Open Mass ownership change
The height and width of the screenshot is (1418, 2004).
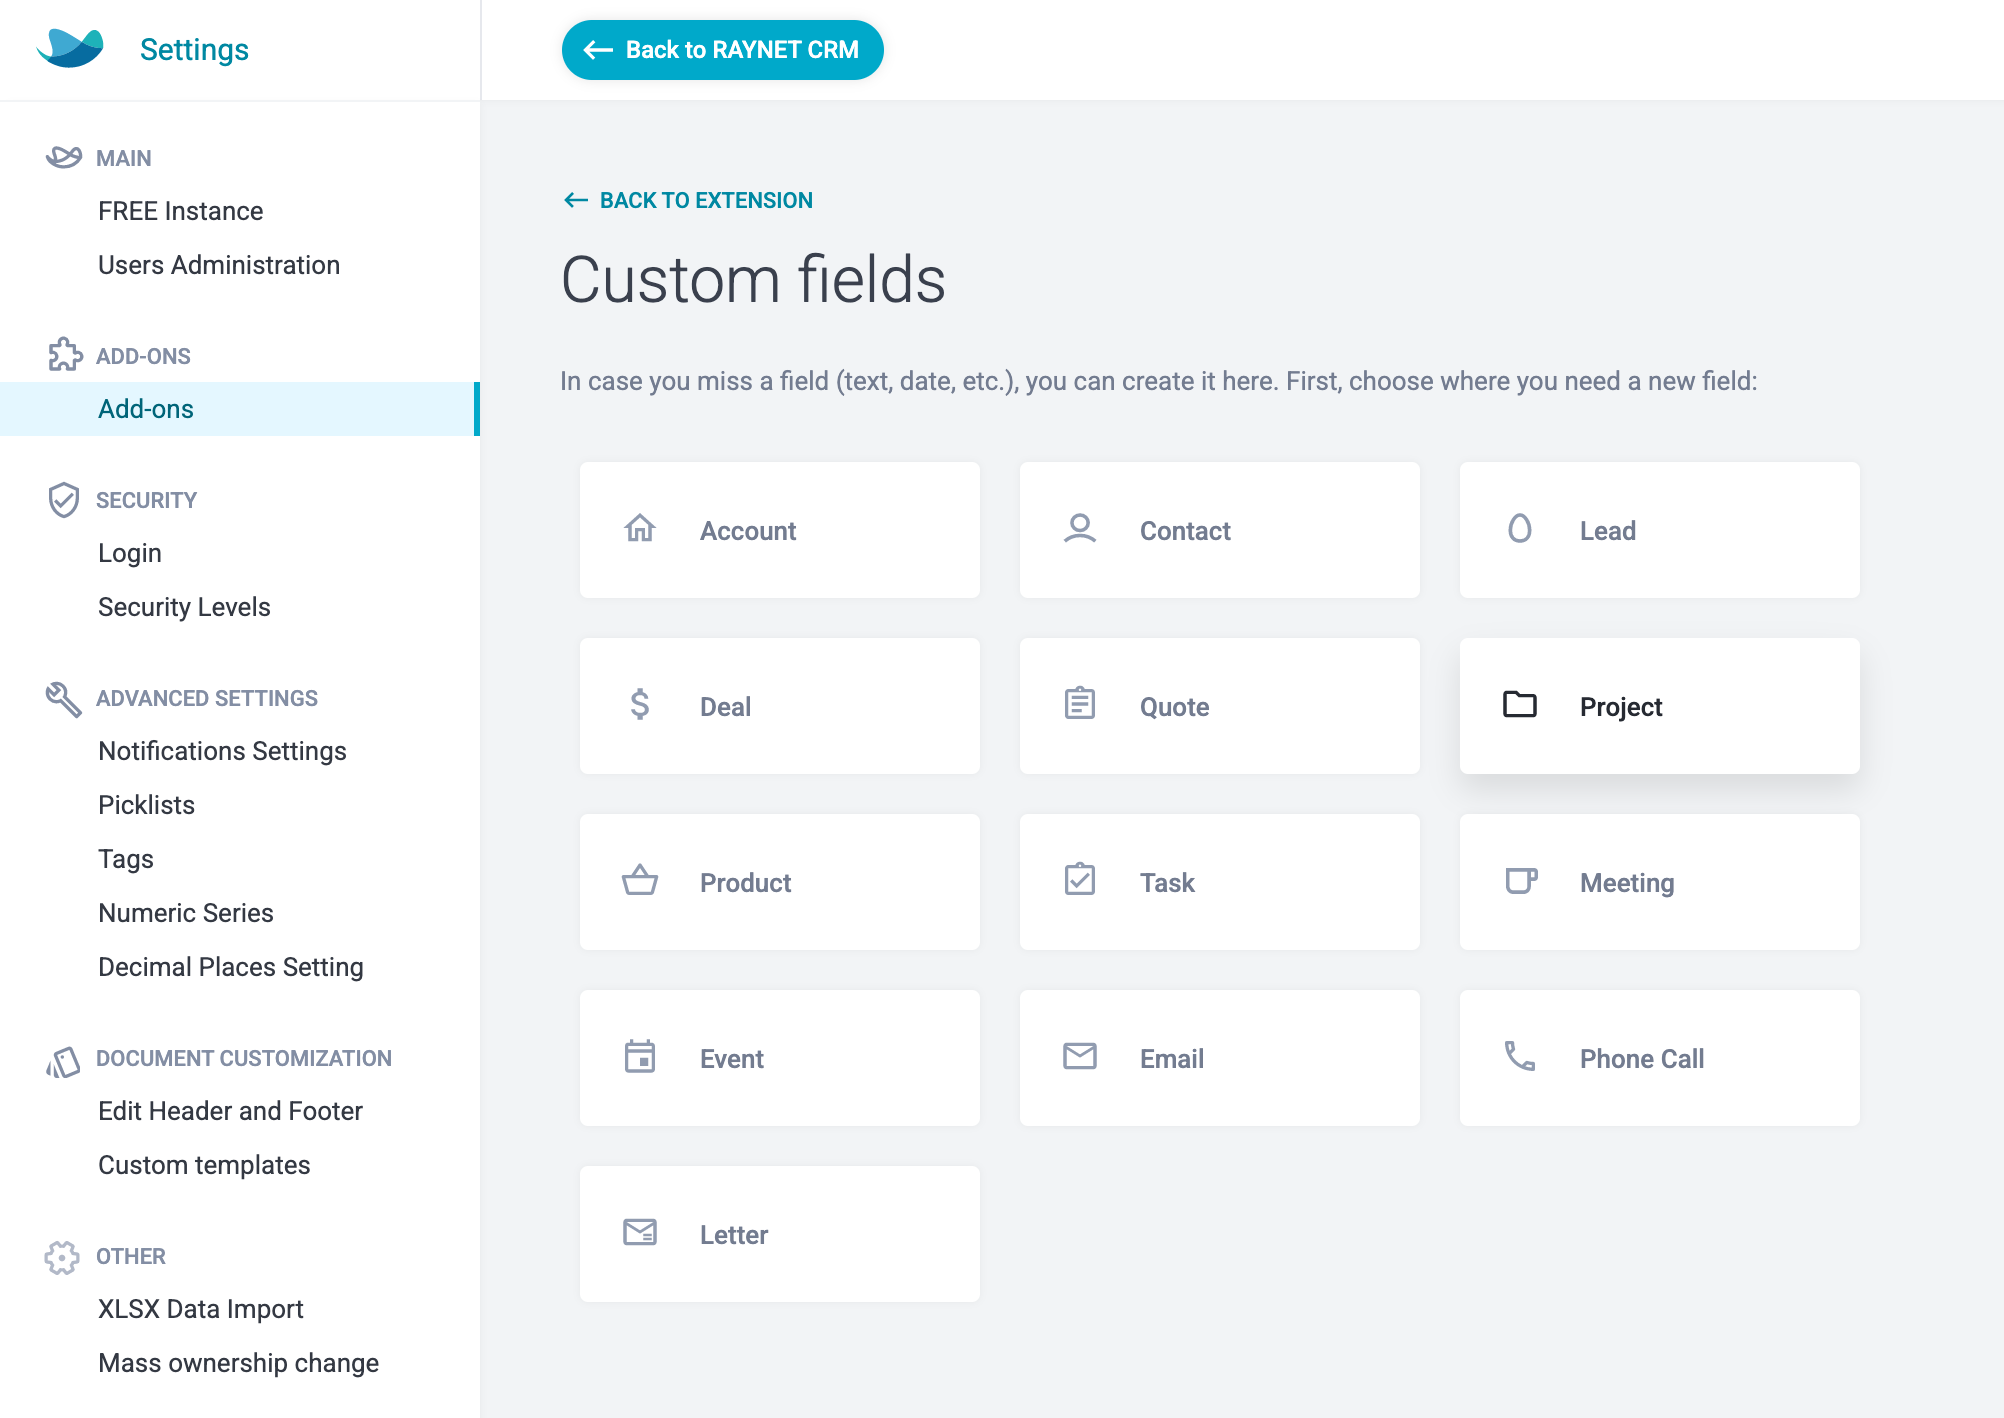pos(239,1363)
